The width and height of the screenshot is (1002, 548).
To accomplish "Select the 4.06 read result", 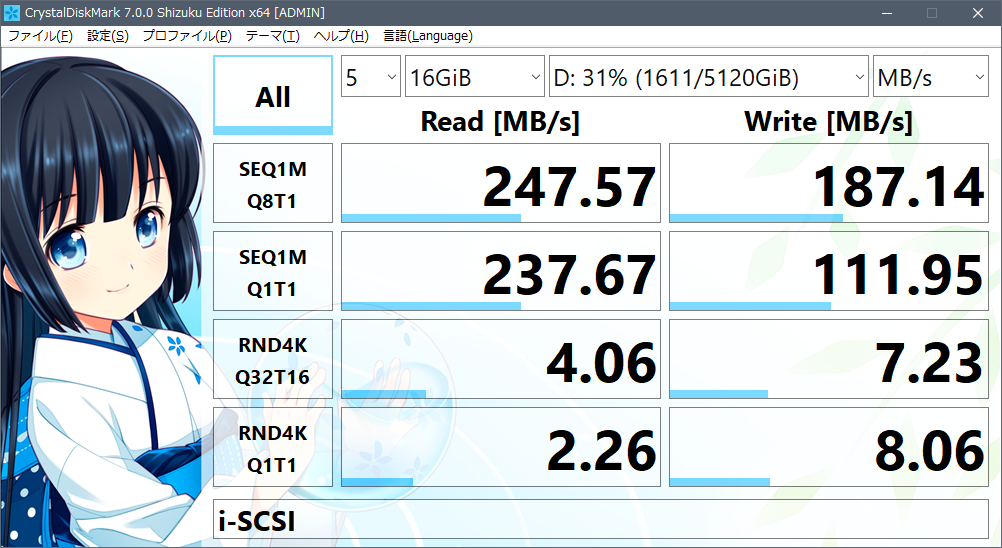I will point(500,360).
